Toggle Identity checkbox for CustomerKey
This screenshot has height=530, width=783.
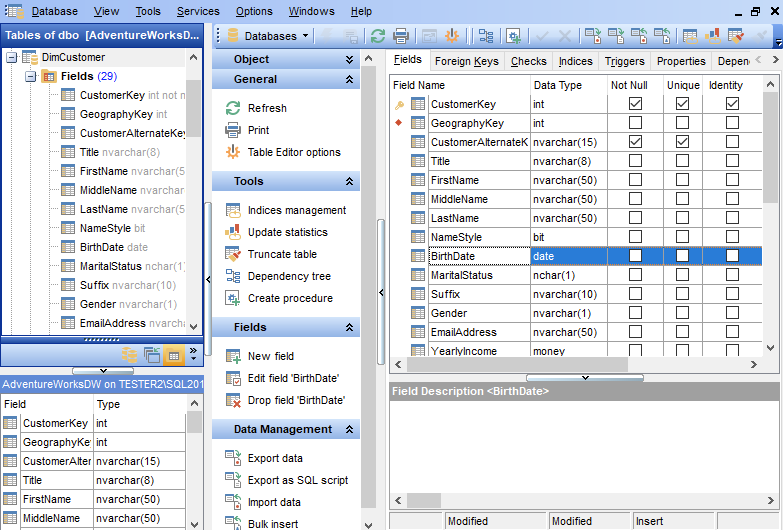click(732, 103)
